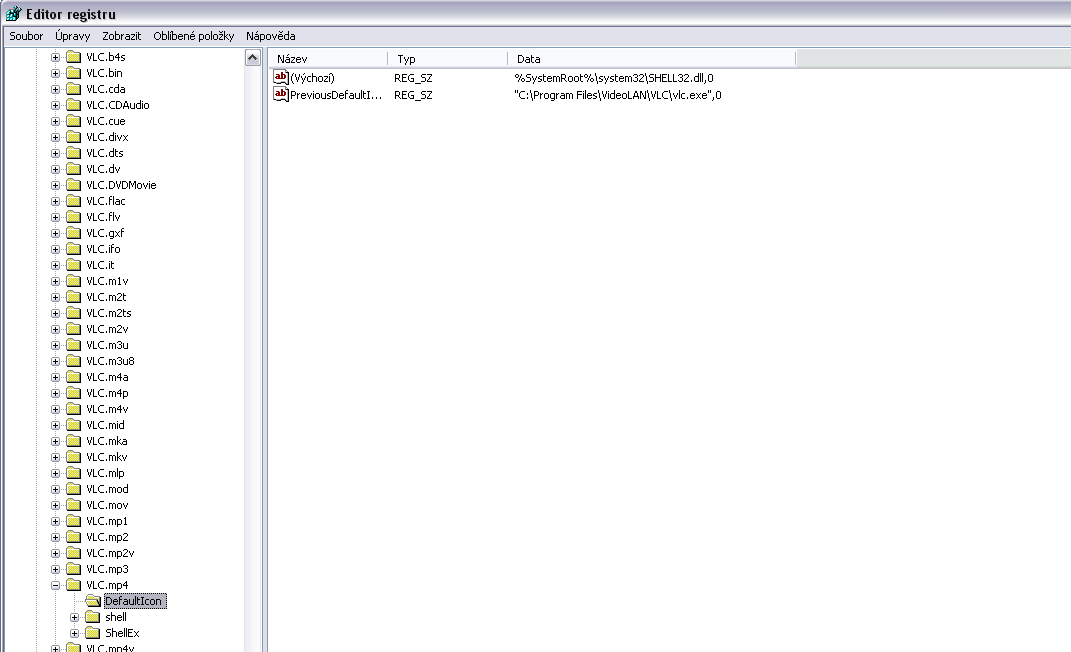Expand the VLC.mp3 key
Screen dimensions: 1071x652
[x=55, y=569]
